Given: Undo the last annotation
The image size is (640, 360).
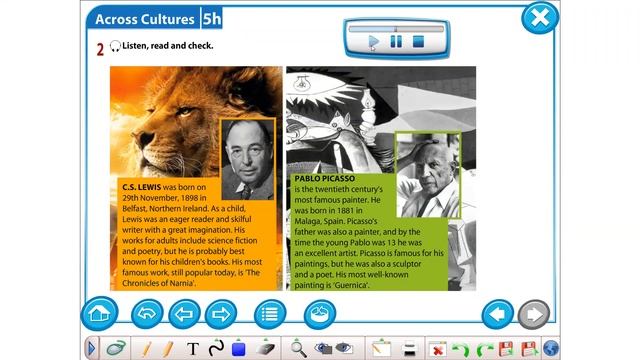Looking at the screenshot, I should pyautogui.click(x=461, y=349).
